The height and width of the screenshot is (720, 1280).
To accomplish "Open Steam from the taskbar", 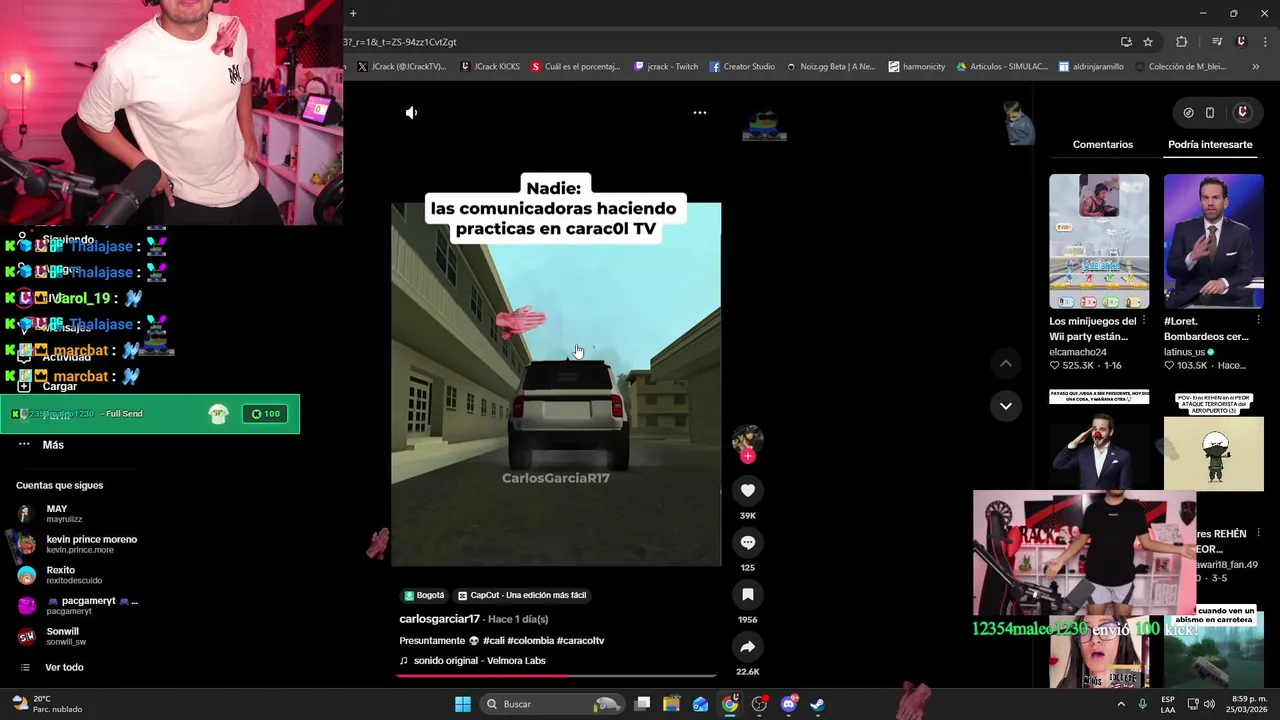I will [x=817, y=704].
